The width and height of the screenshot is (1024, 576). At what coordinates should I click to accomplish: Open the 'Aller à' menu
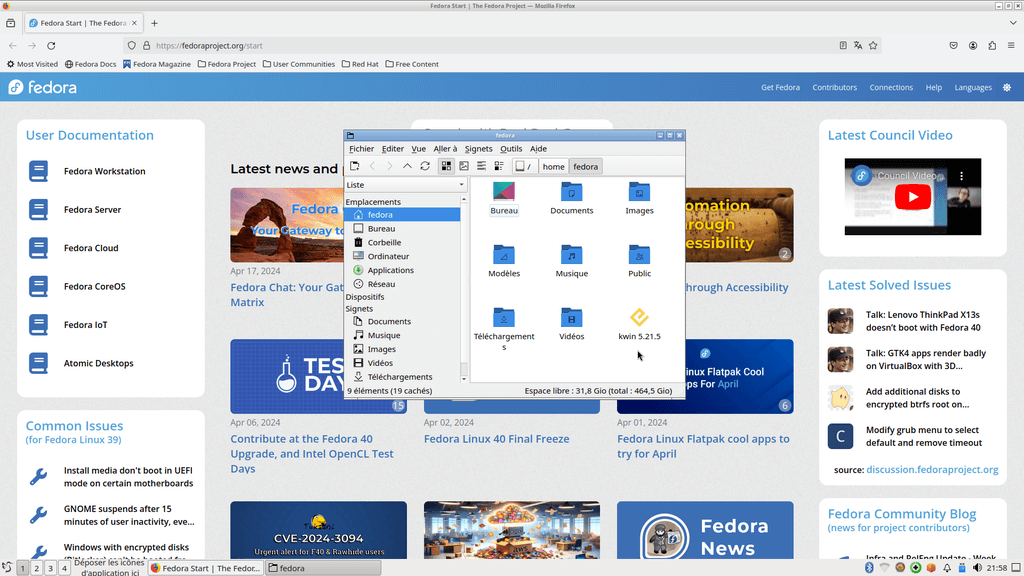pyautogui.click(x=445, y=149)
